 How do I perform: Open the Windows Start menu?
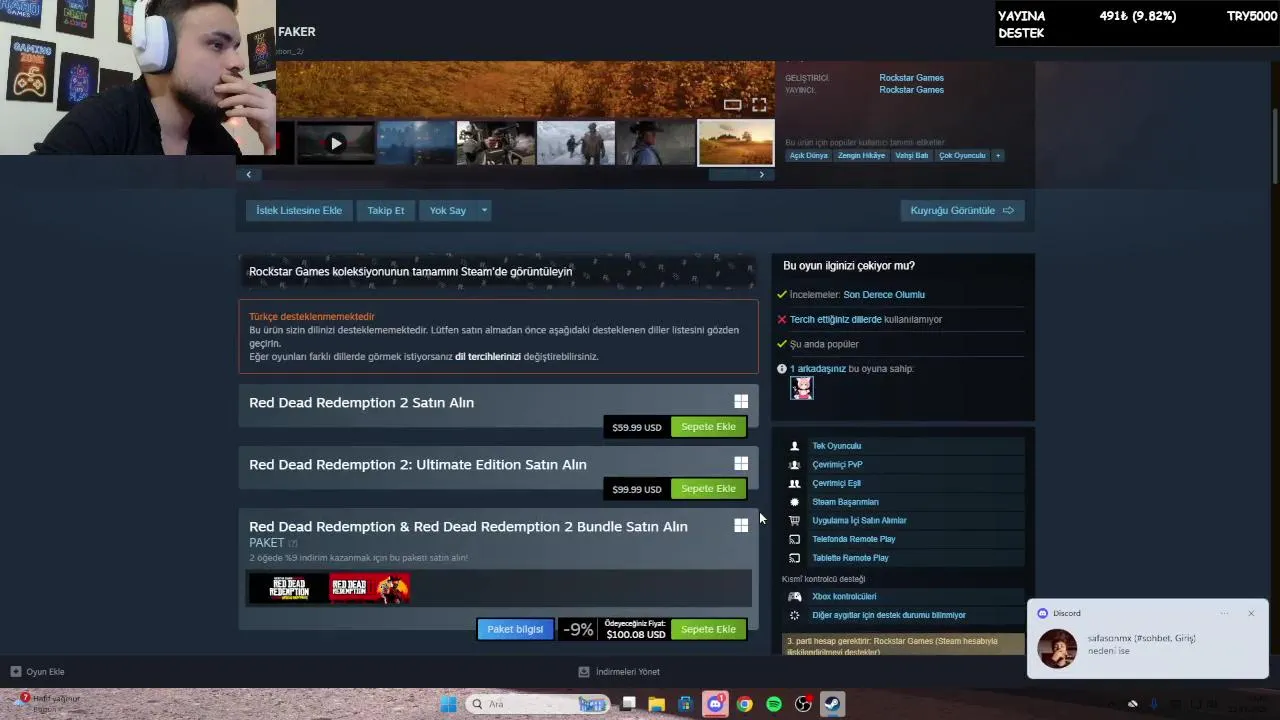click(x=449, y=704)
